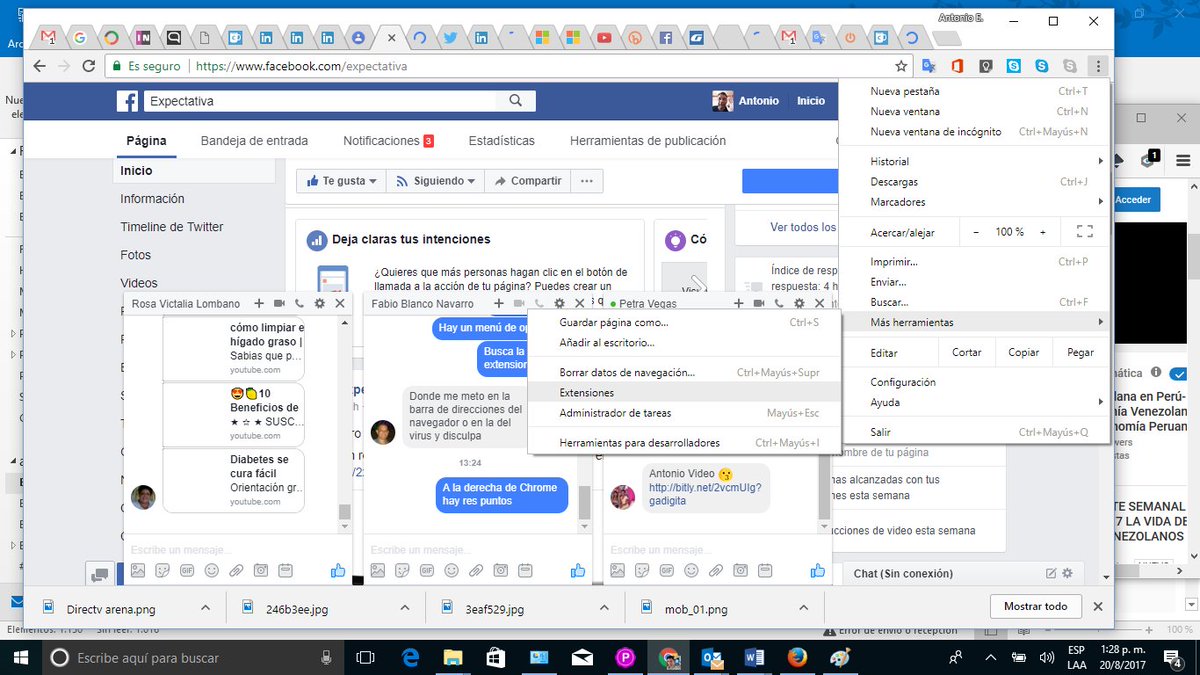
Task: Click the Cortar button in Editar row
Action: (966, 353)
